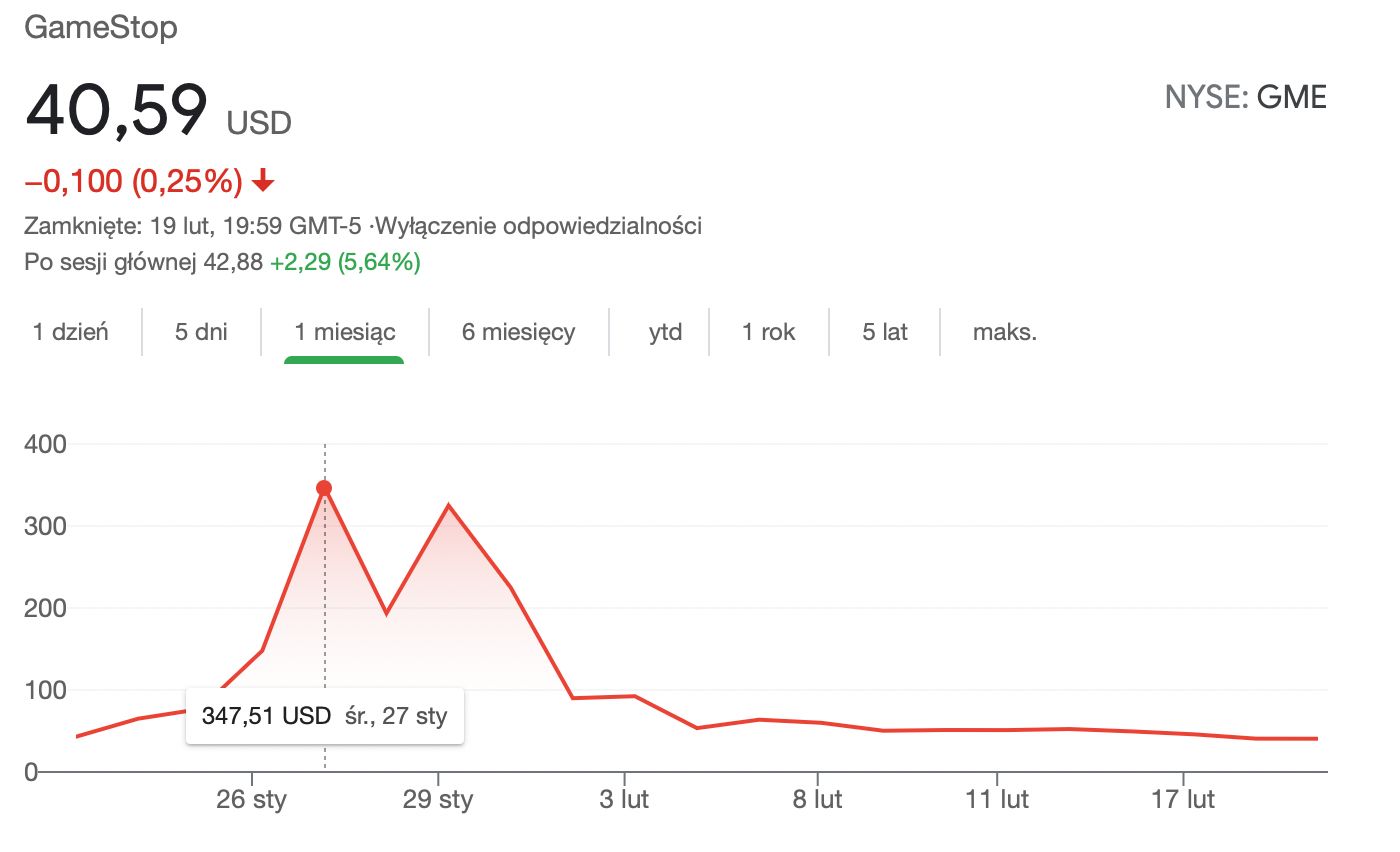Select the '1 miesiąc' tab
1400x852 pixels.
click(344, 332)
